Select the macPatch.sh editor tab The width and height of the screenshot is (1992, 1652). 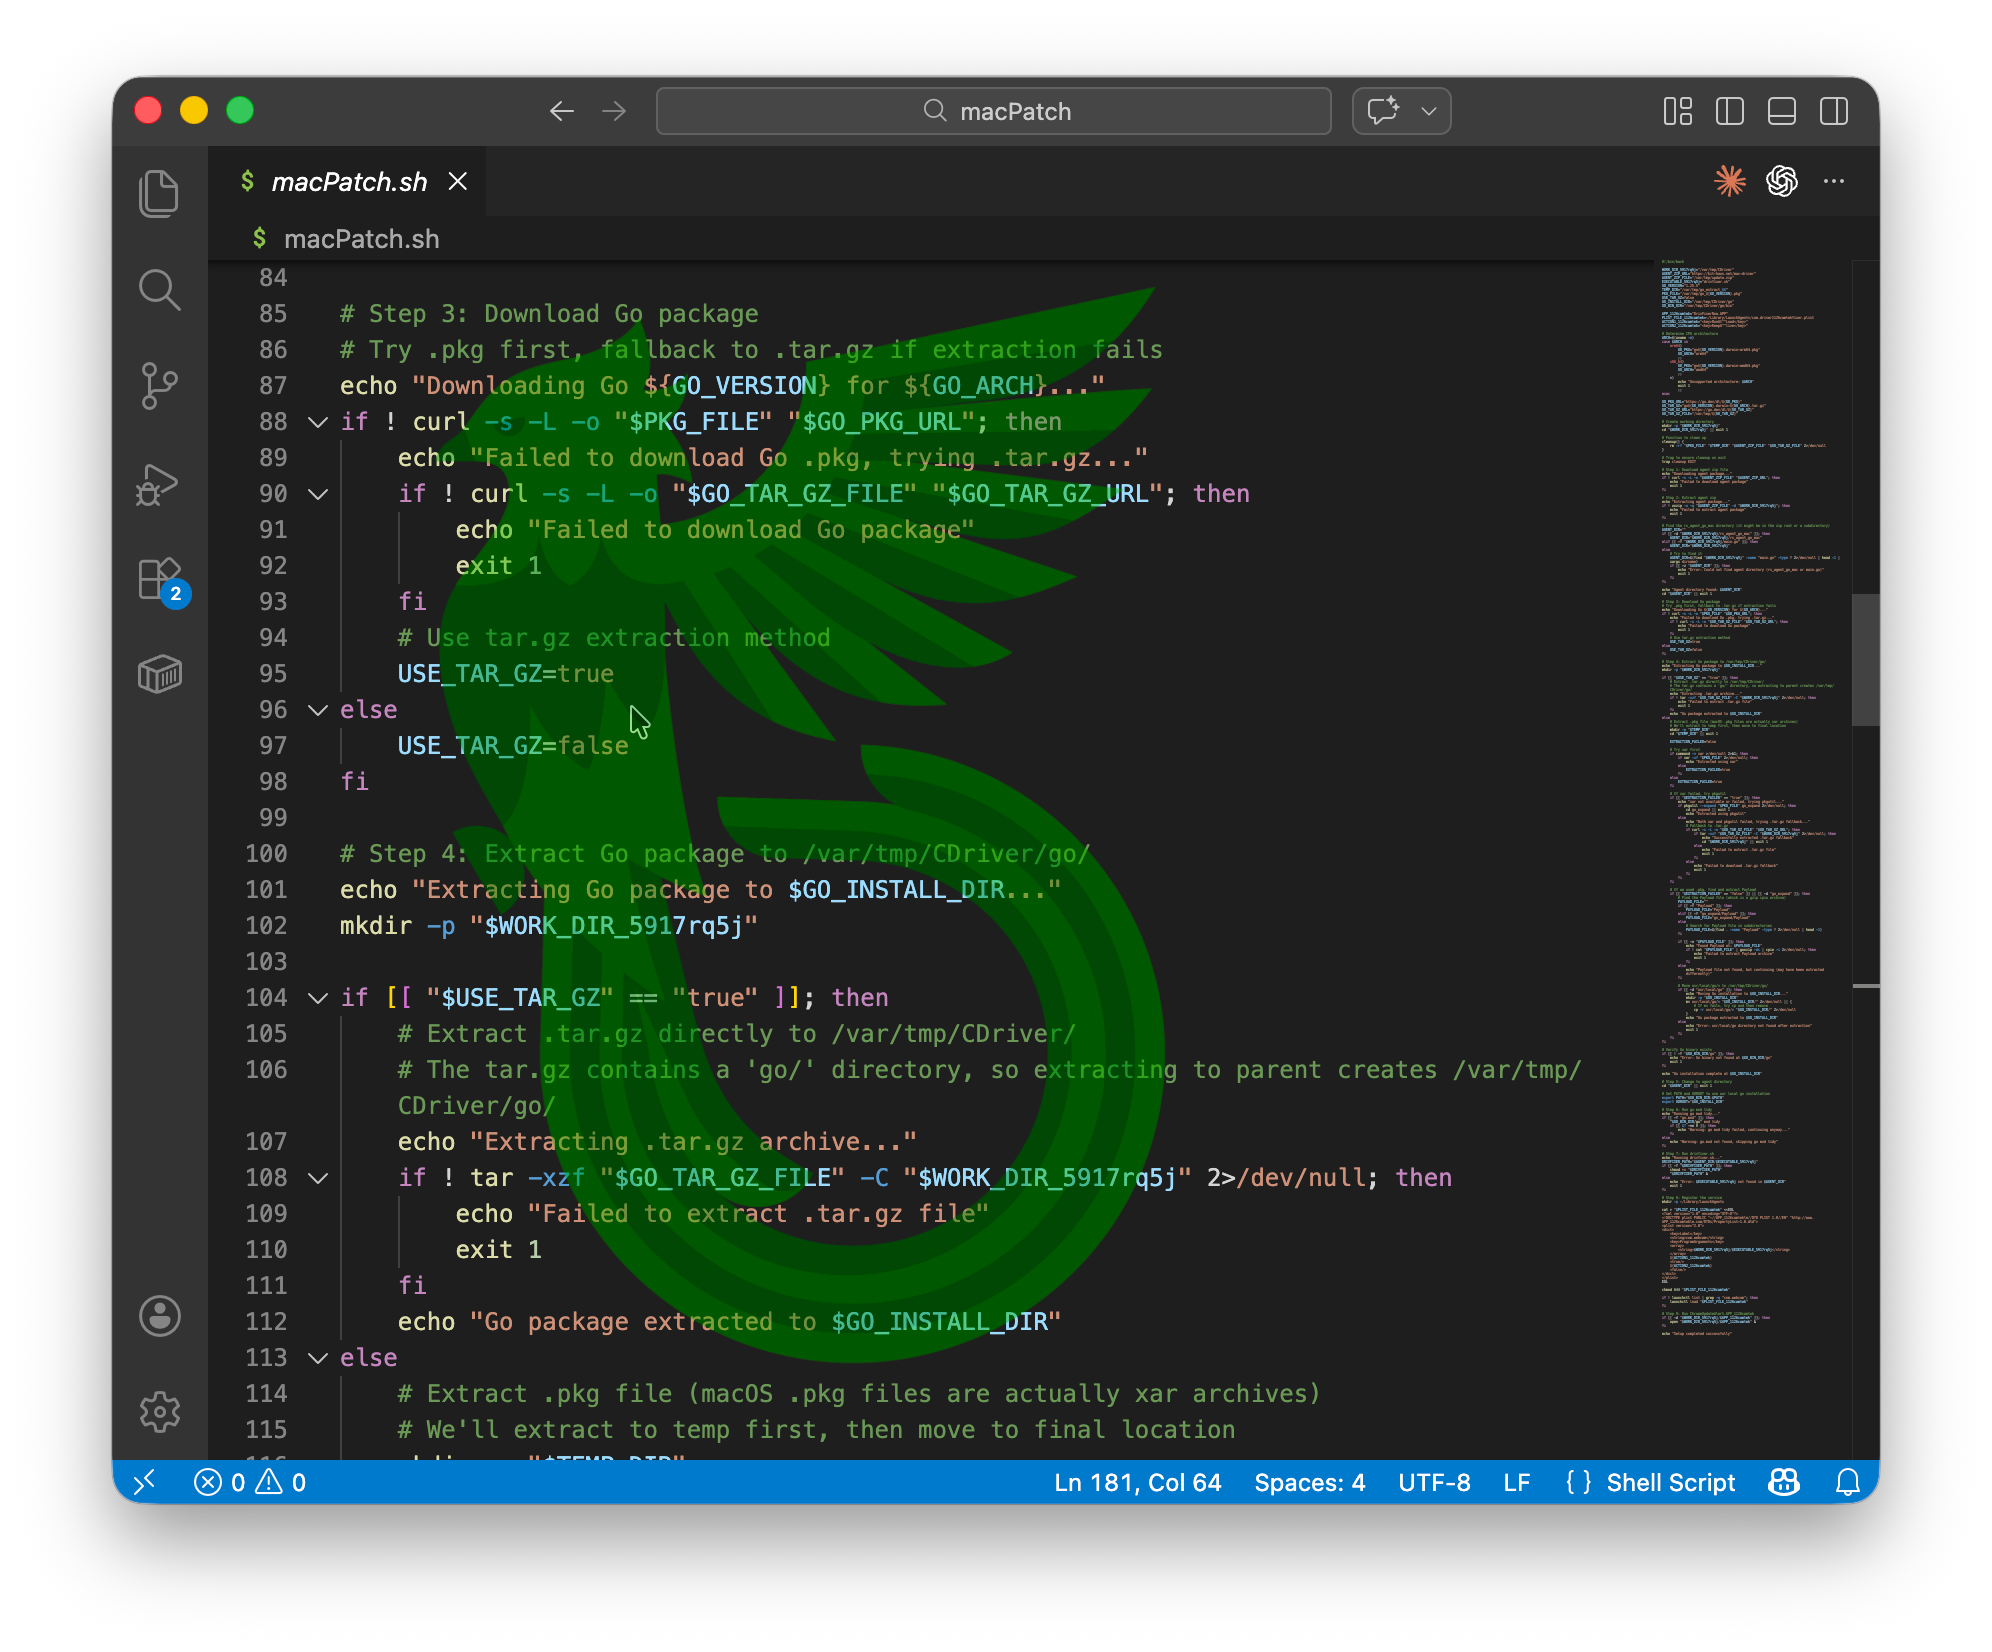(x=349, y=182)
